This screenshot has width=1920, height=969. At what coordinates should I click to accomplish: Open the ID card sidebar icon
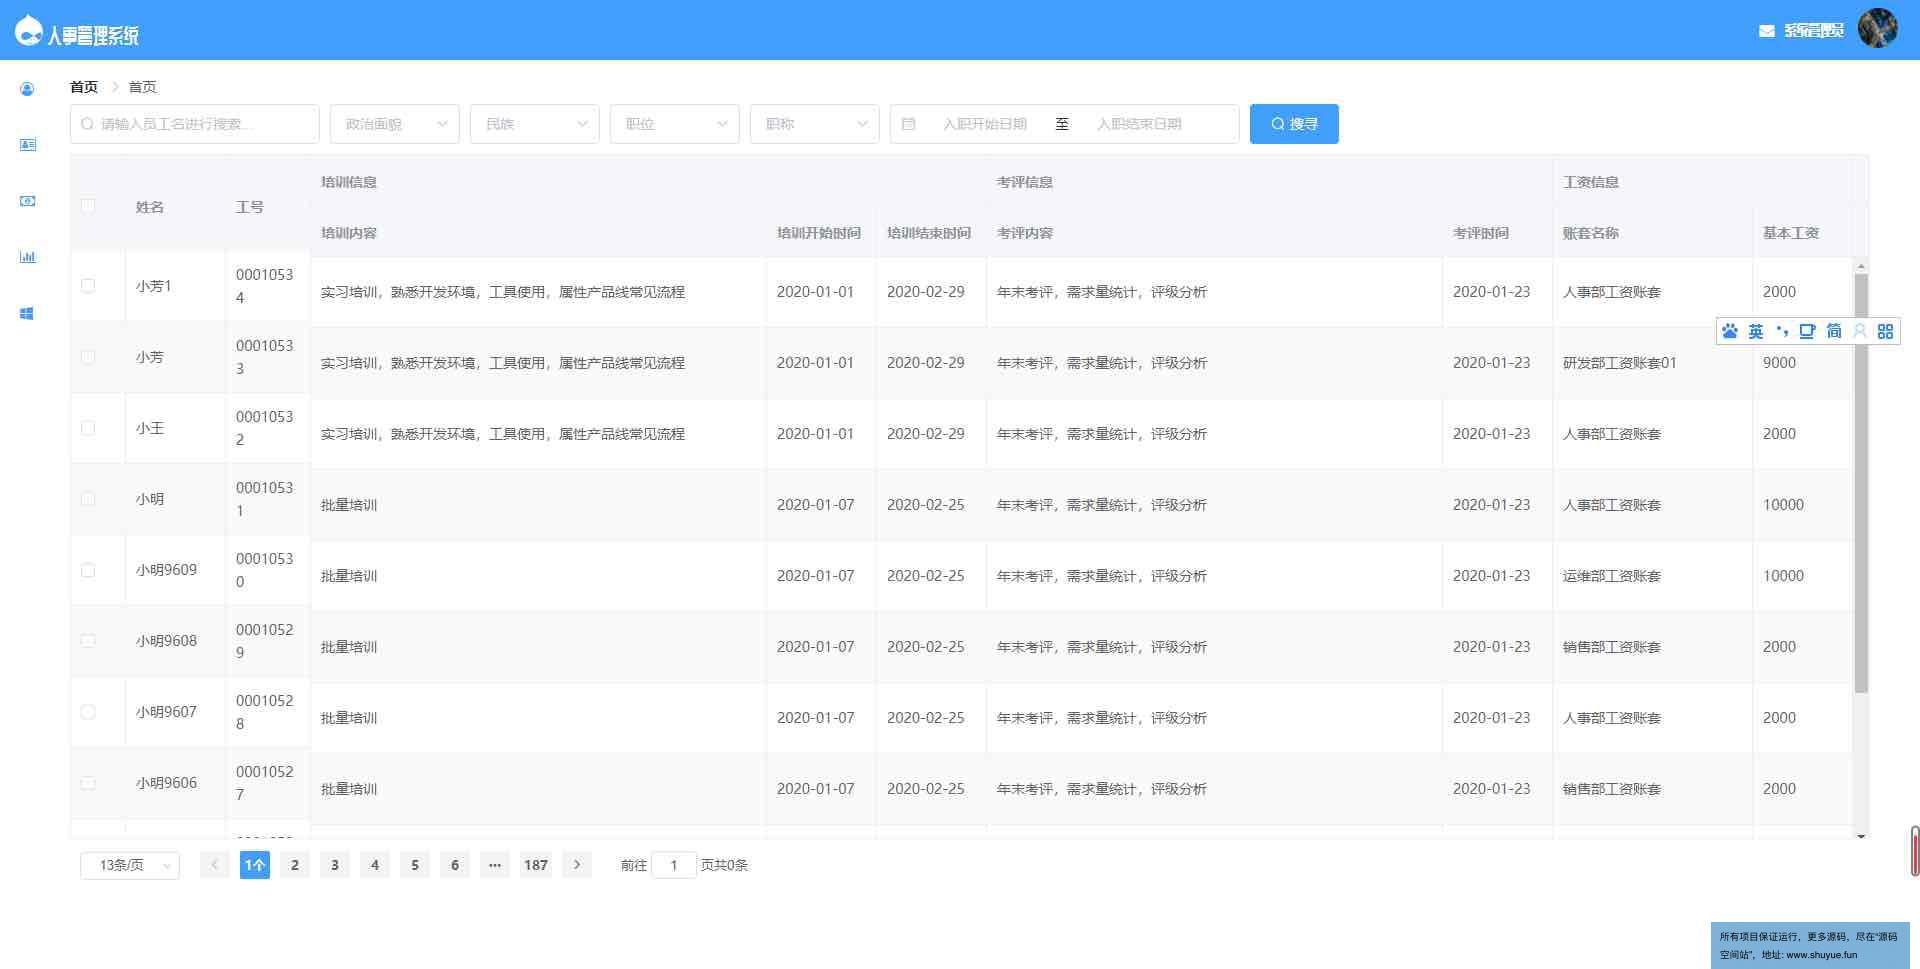[x=27, y=145]
